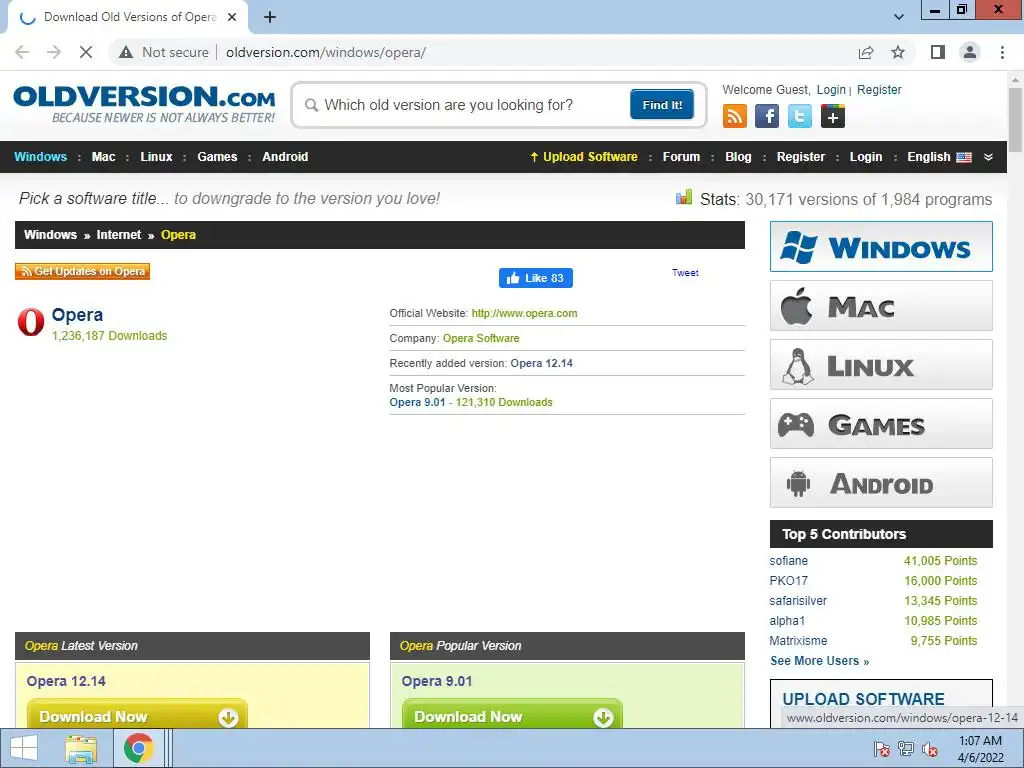Click the address bar URL
This screenshot has height=768, width=1024.
click(326, 52)
